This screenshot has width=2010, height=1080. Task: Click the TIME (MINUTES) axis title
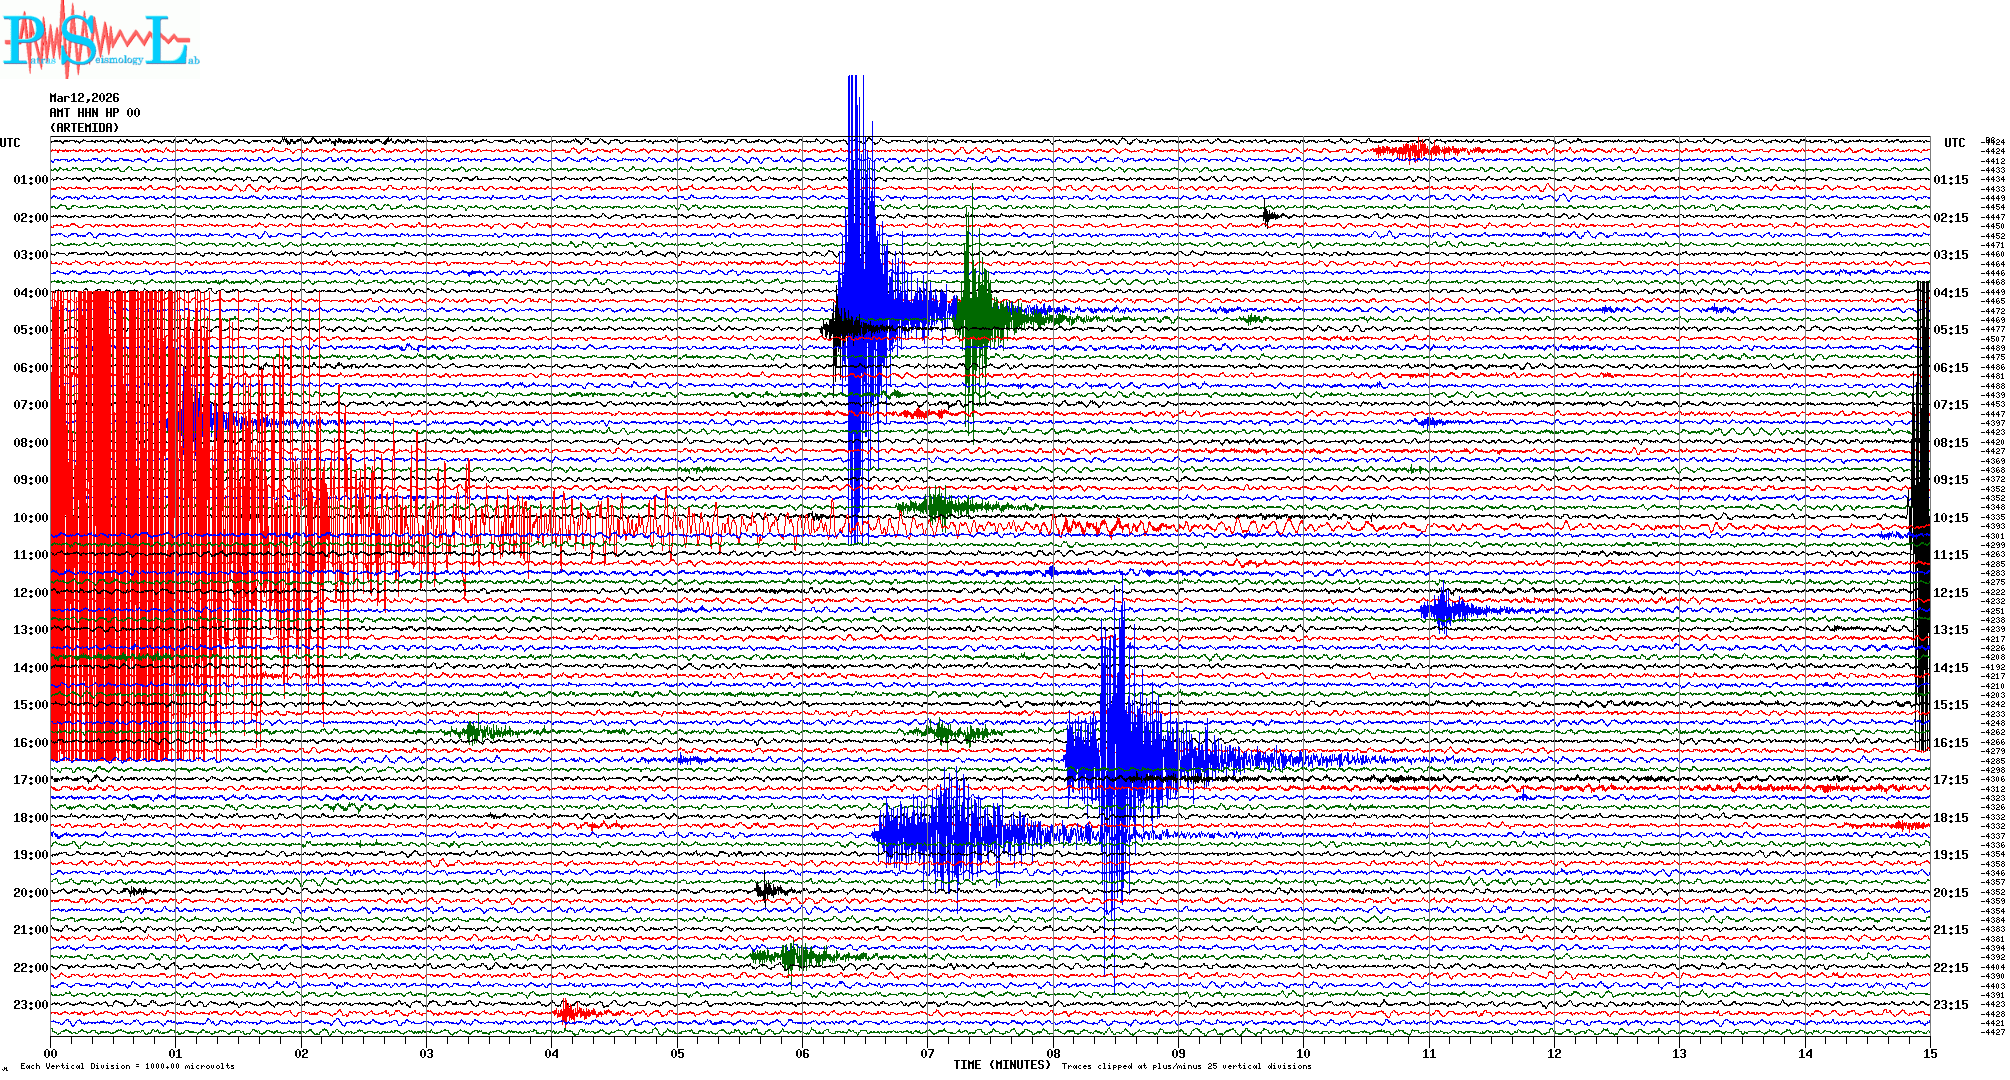[1002, 1065]
